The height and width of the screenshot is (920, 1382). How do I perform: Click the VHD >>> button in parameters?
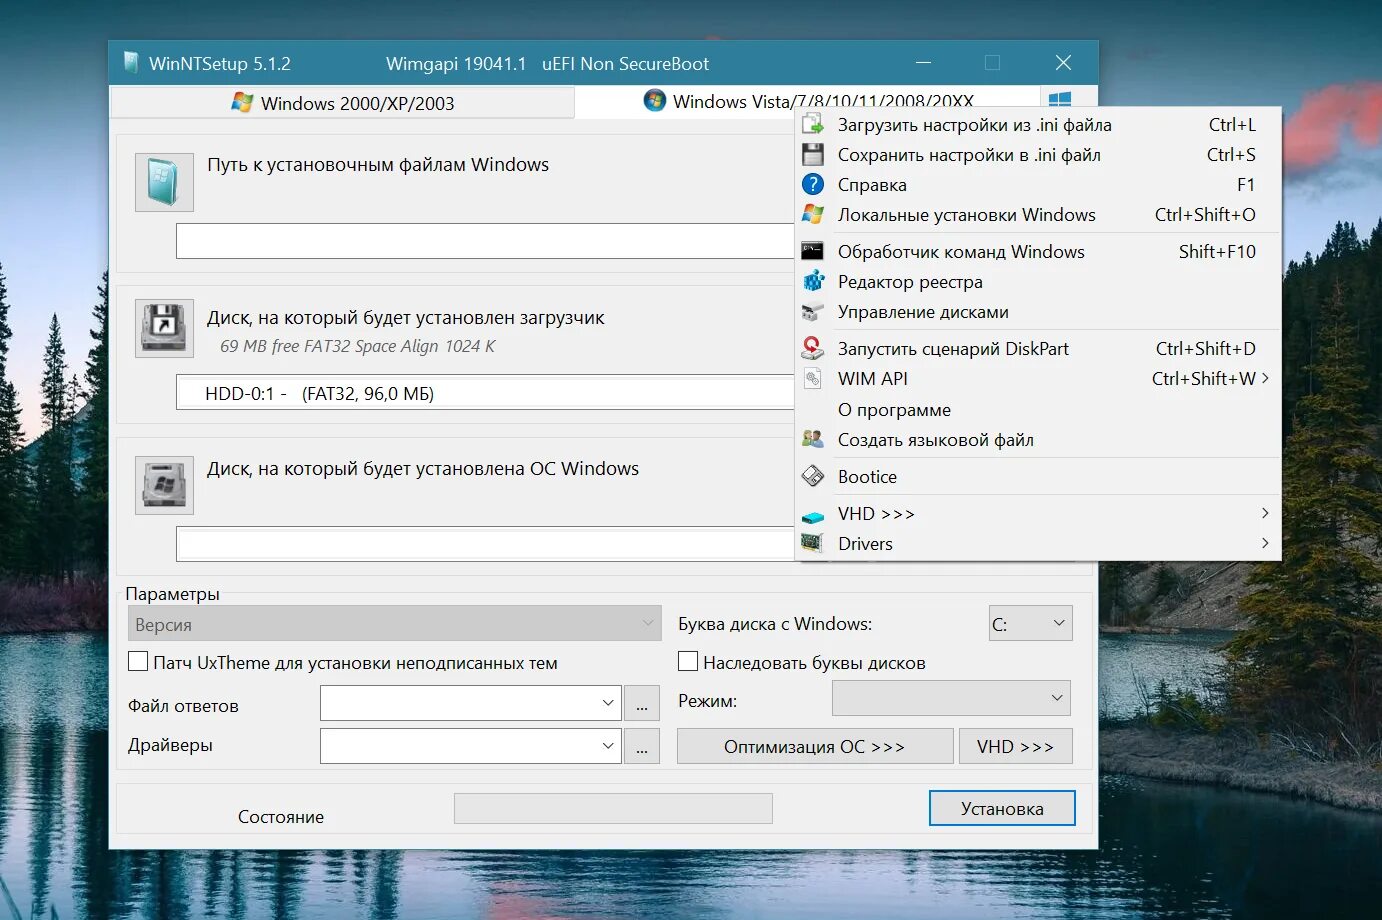(1016, 746)
